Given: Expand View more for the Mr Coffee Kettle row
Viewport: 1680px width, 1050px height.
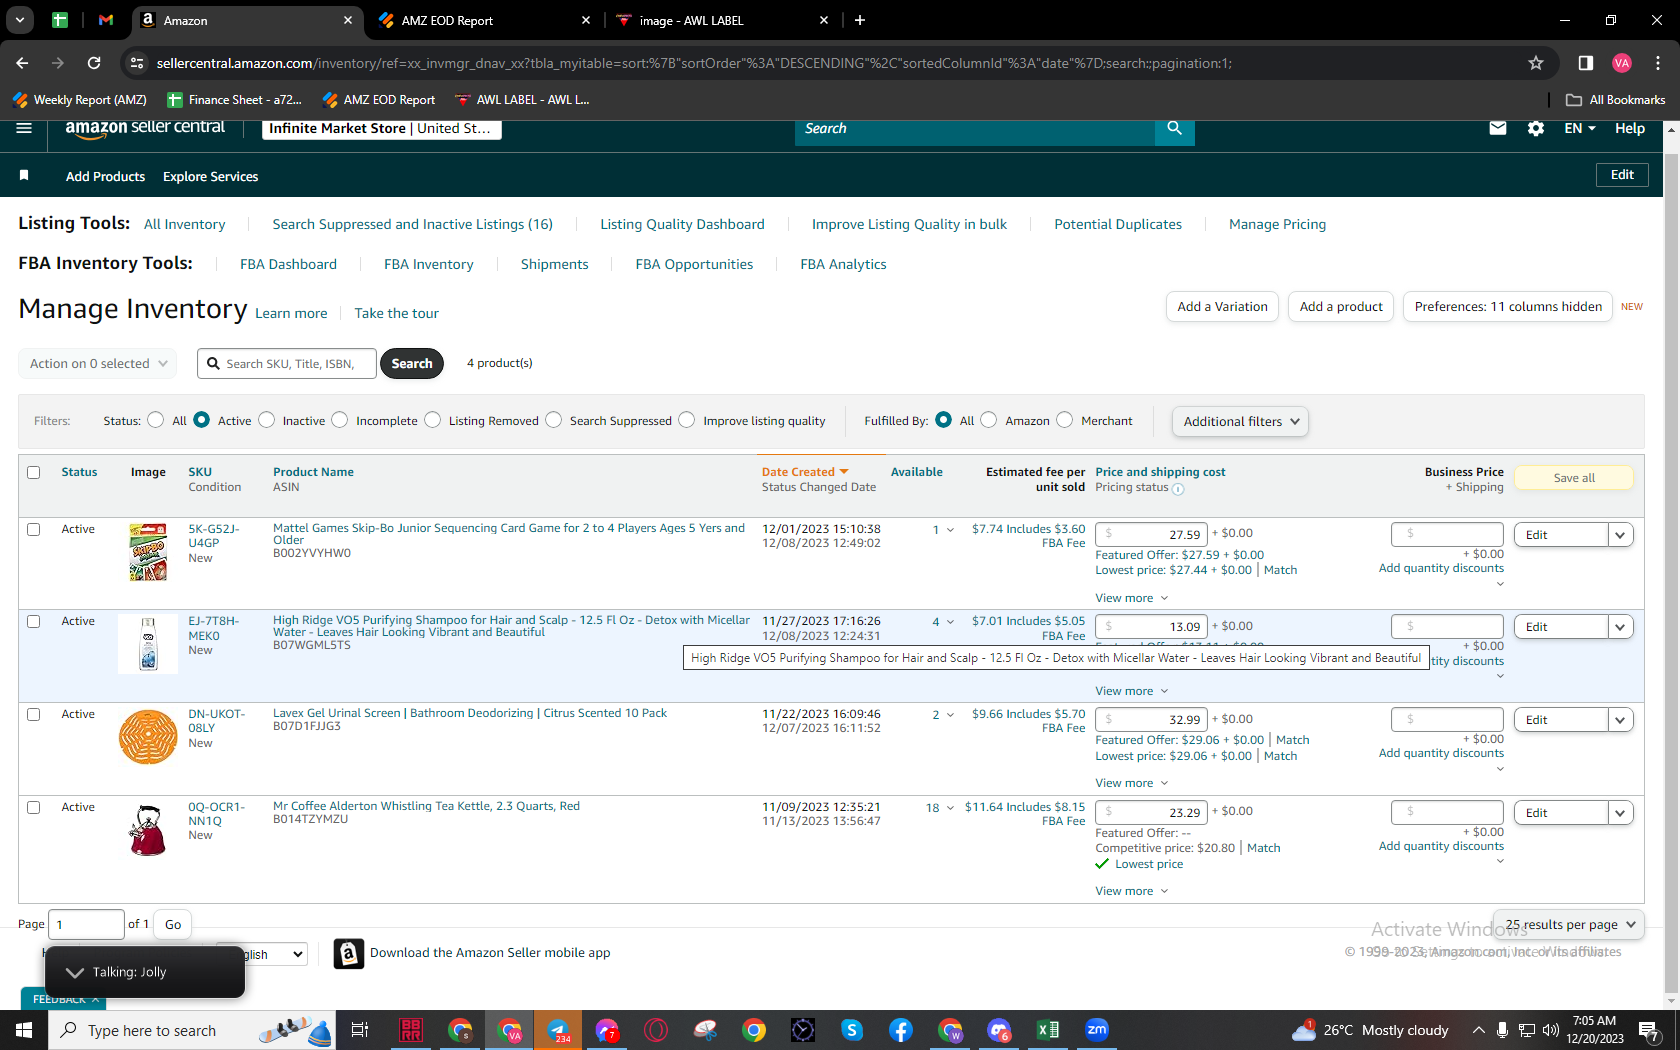Looking at the screenshot, I should [x=1131, y=891].
